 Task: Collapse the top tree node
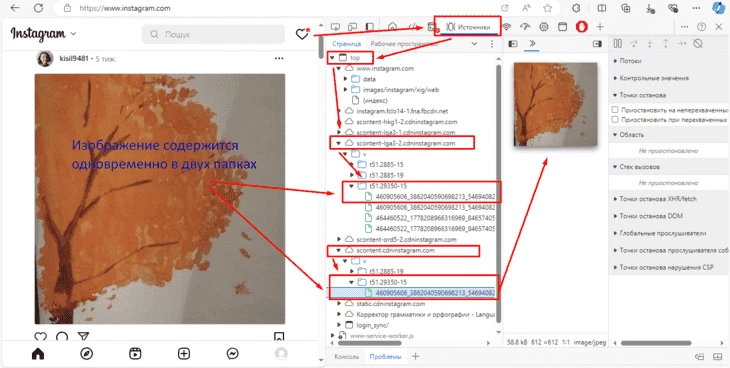point(332,58)
